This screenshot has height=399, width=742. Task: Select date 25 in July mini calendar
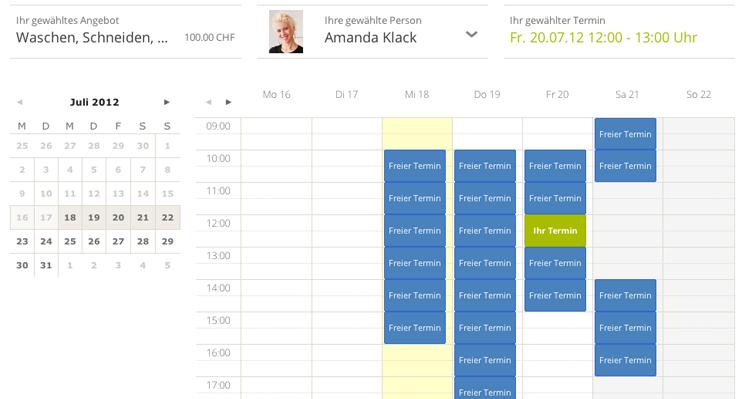(x=70, y=241)
